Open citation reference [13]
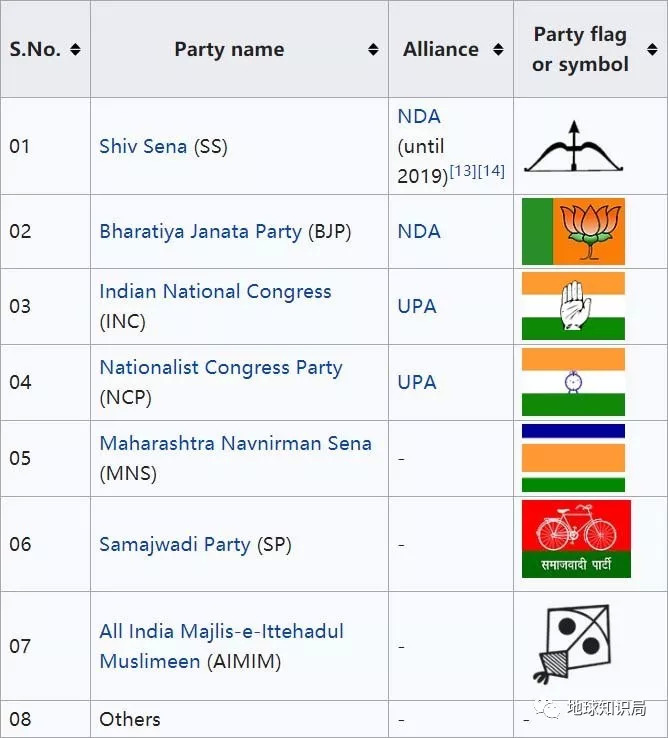This screenshot has width=668, height=738. pyautogui.click(x=463, y=171)
